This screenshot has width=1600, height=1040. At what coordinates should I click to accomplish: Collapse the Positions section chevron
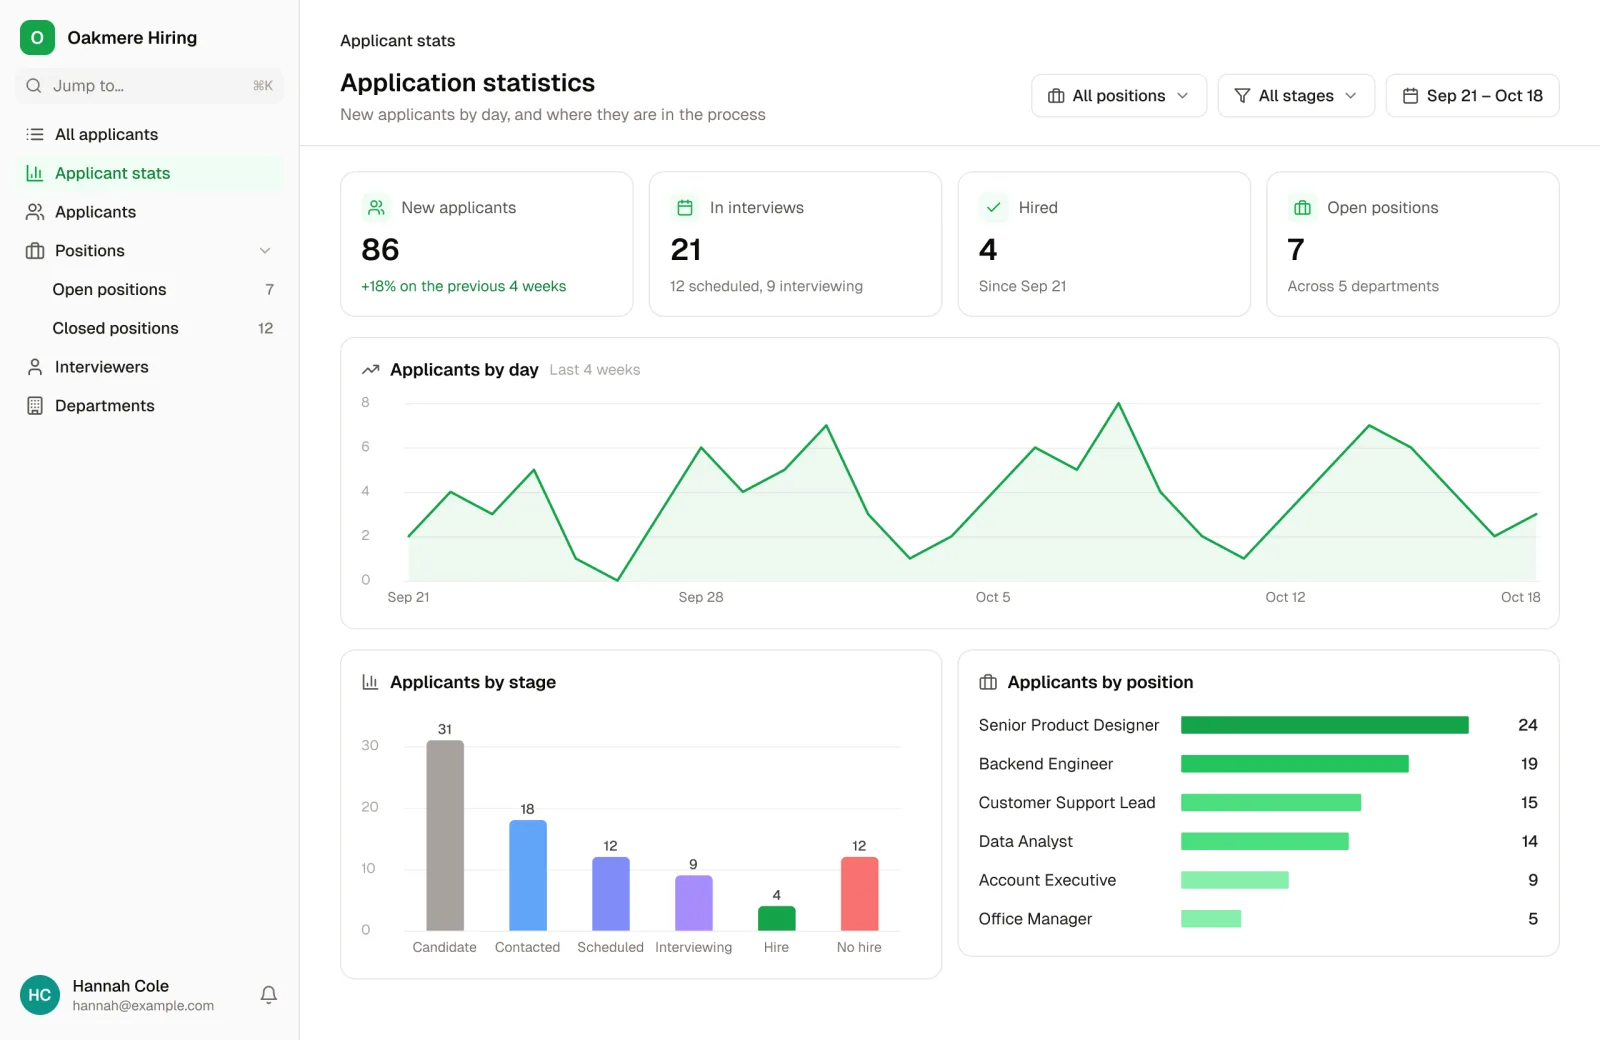[265, 251]
